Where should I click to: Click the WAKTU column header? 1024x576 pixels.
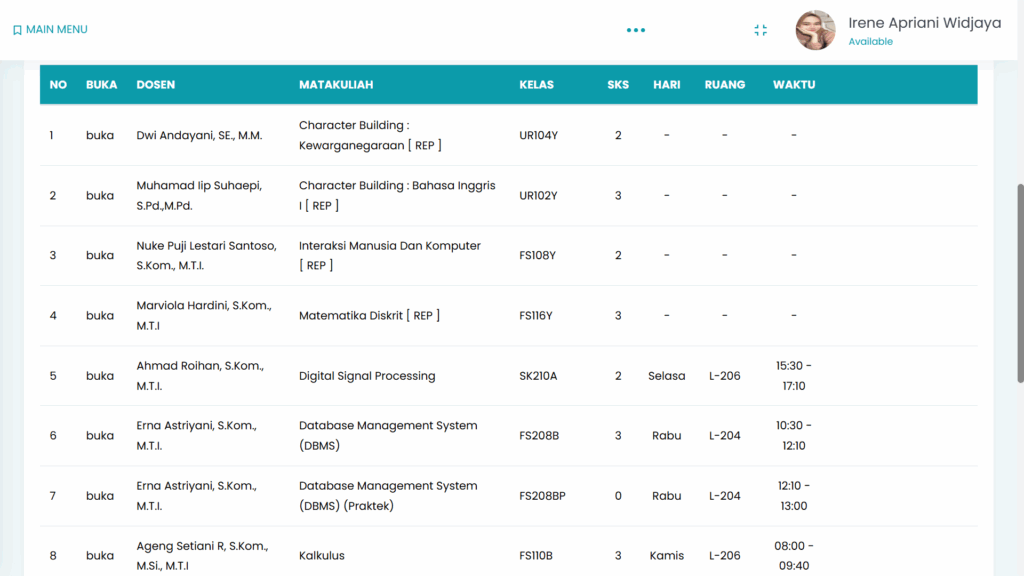point(794,85)
